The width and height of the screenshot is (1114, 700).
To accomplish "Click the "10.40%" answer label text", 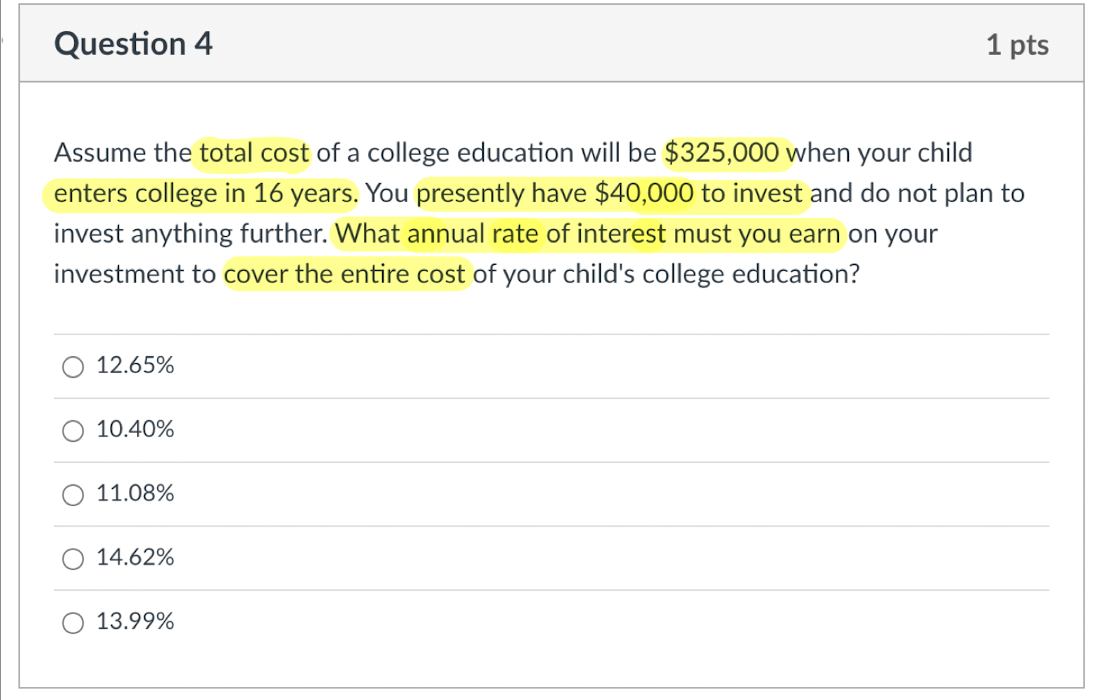I will pos(135,430).
